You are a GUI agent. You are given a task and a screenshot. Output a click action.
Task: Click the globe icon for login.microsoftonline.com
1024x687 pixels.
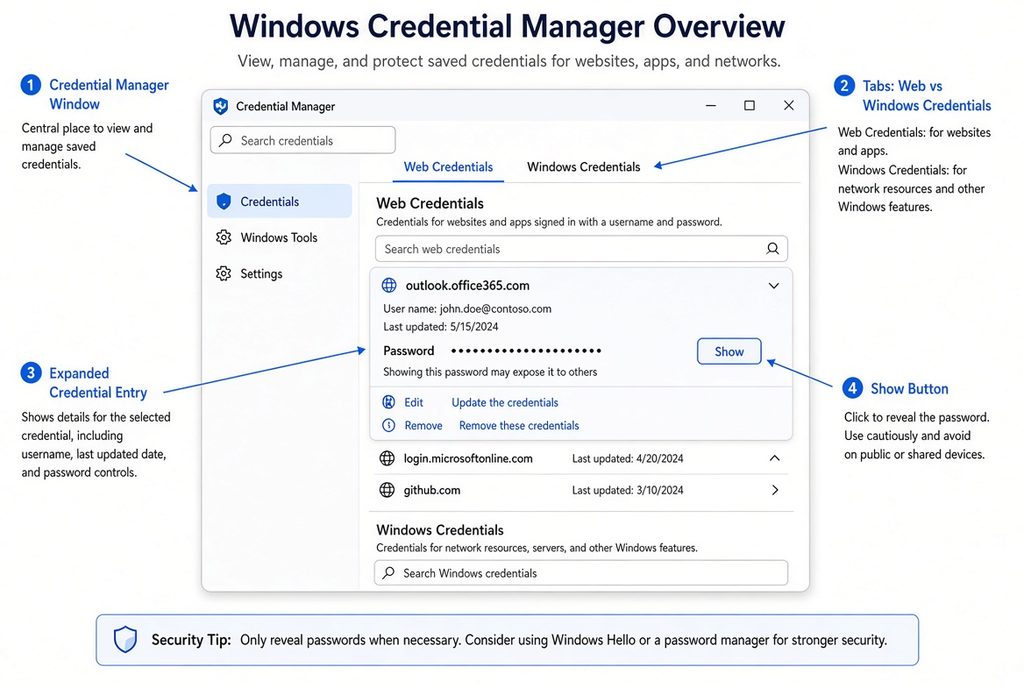pos(387,458)
